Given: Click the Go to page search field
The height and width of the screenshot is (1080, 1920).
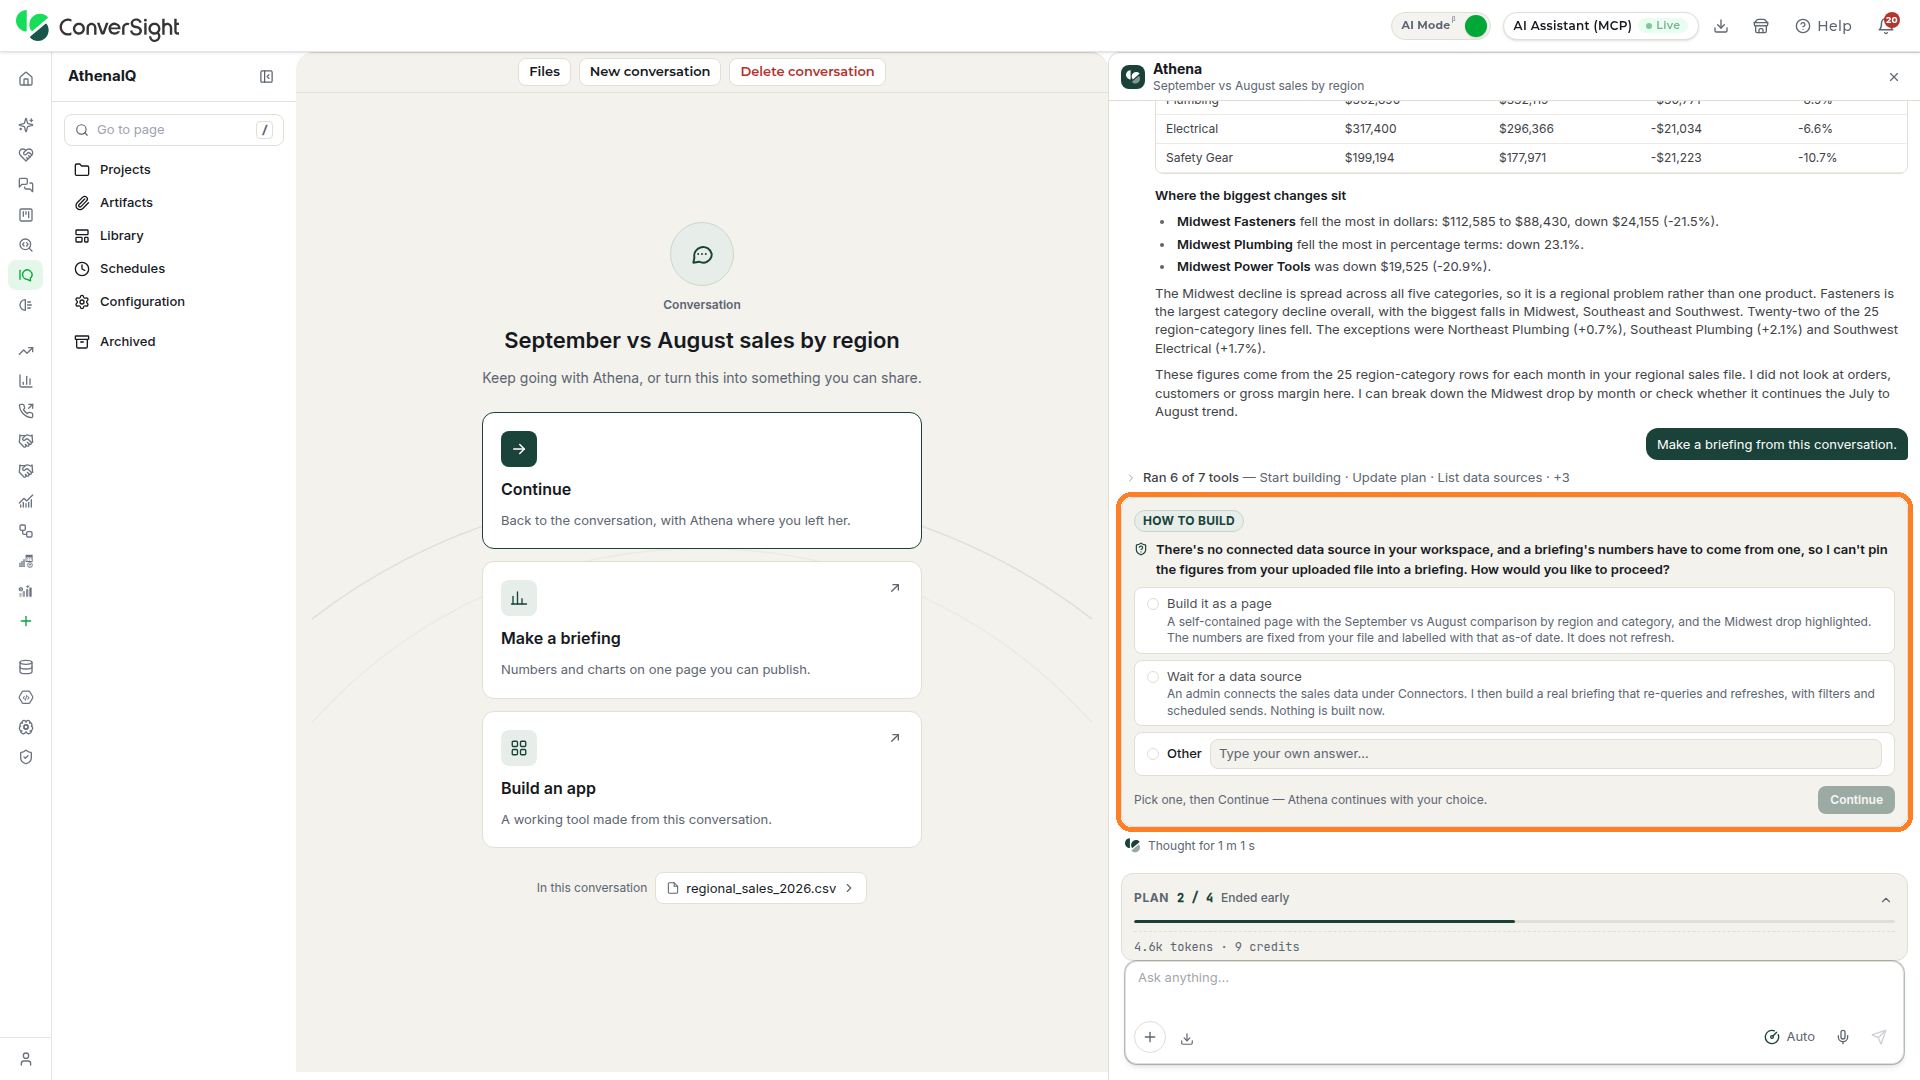Looking at the screenshot, I should pos(174,130).
